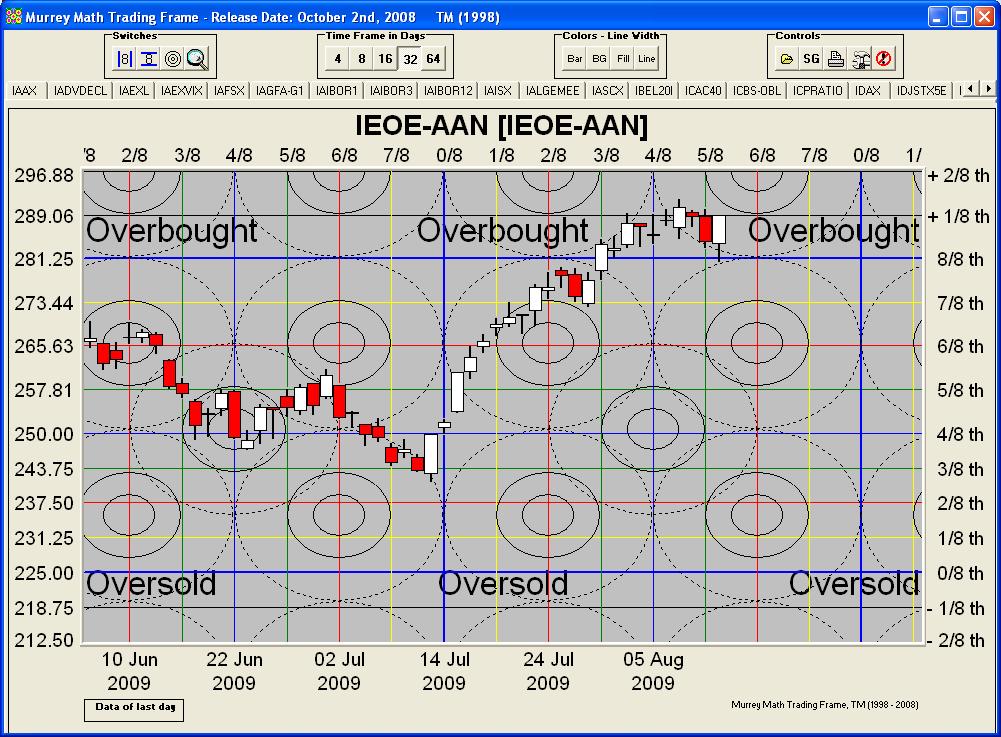The width and height of the screenshot is (1001, 737).
Task: Select the 64-day time frame
Action: [x=433, y=59]
